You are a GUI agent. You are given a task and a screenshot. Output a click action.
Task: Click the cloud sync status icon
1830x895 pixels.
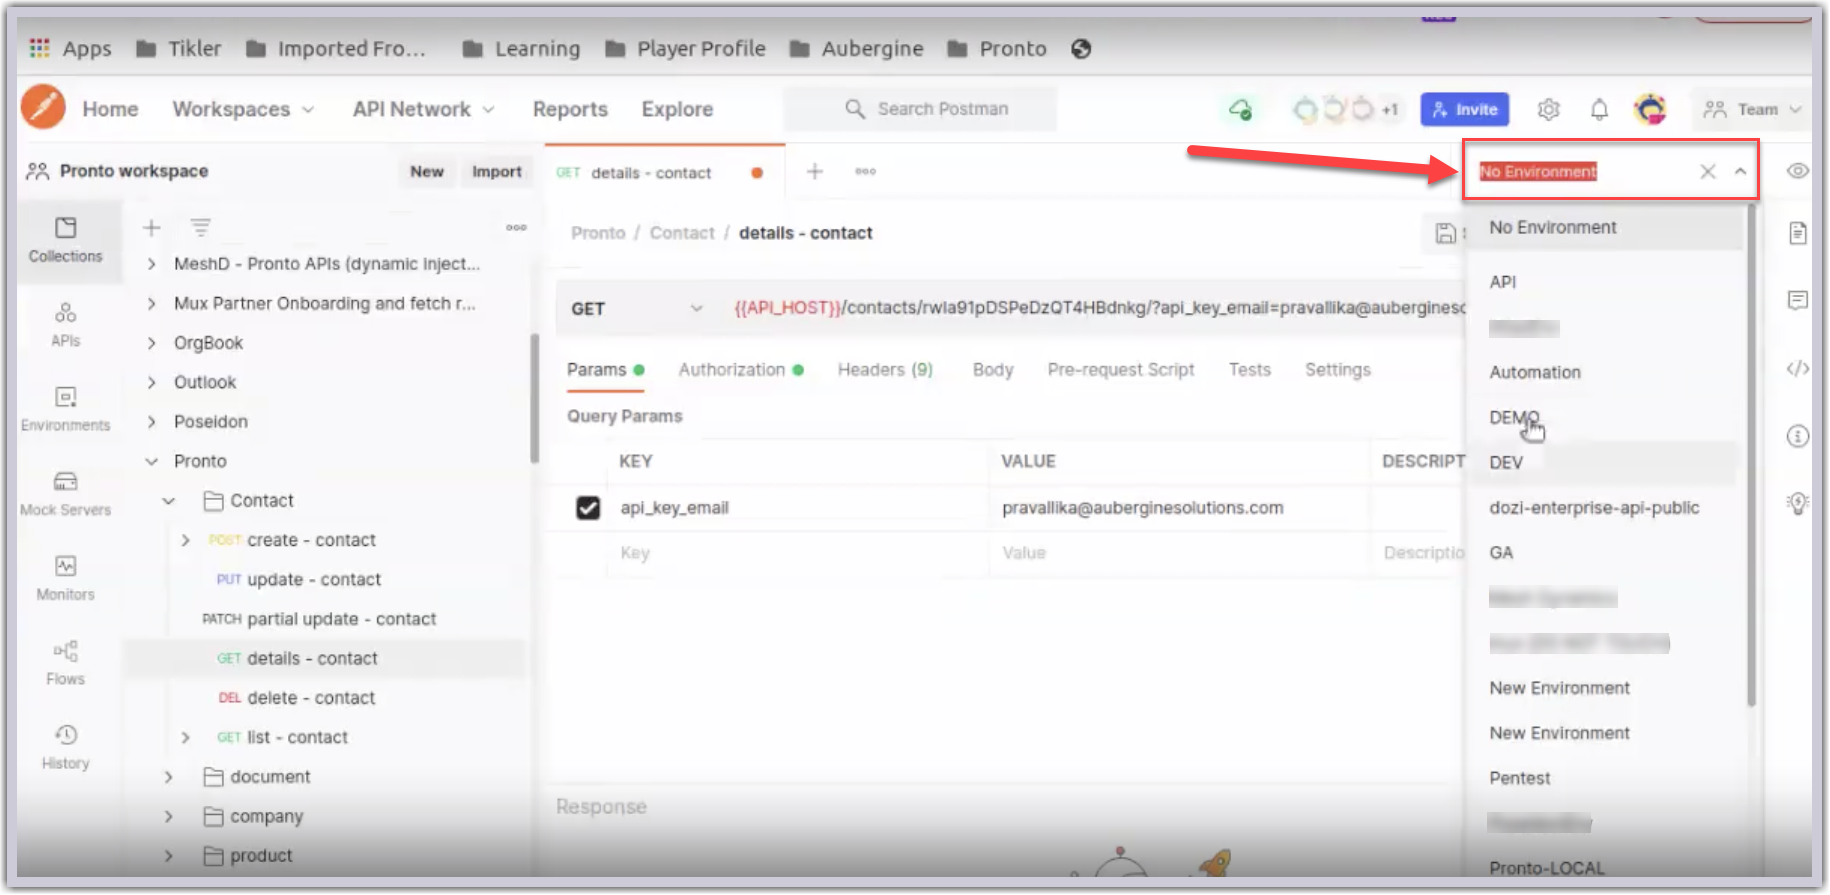tap(1241, 109)
